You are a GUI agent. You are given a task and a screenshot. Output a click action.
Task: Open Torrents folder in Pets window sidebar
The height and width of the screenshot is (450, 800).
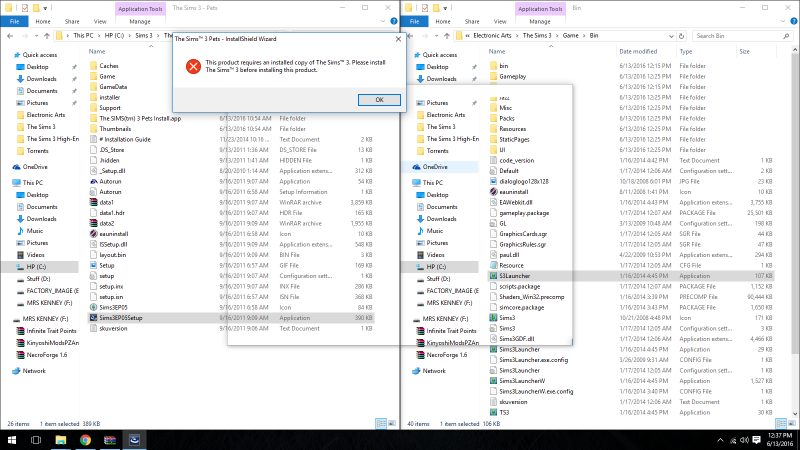coord(37,151)
